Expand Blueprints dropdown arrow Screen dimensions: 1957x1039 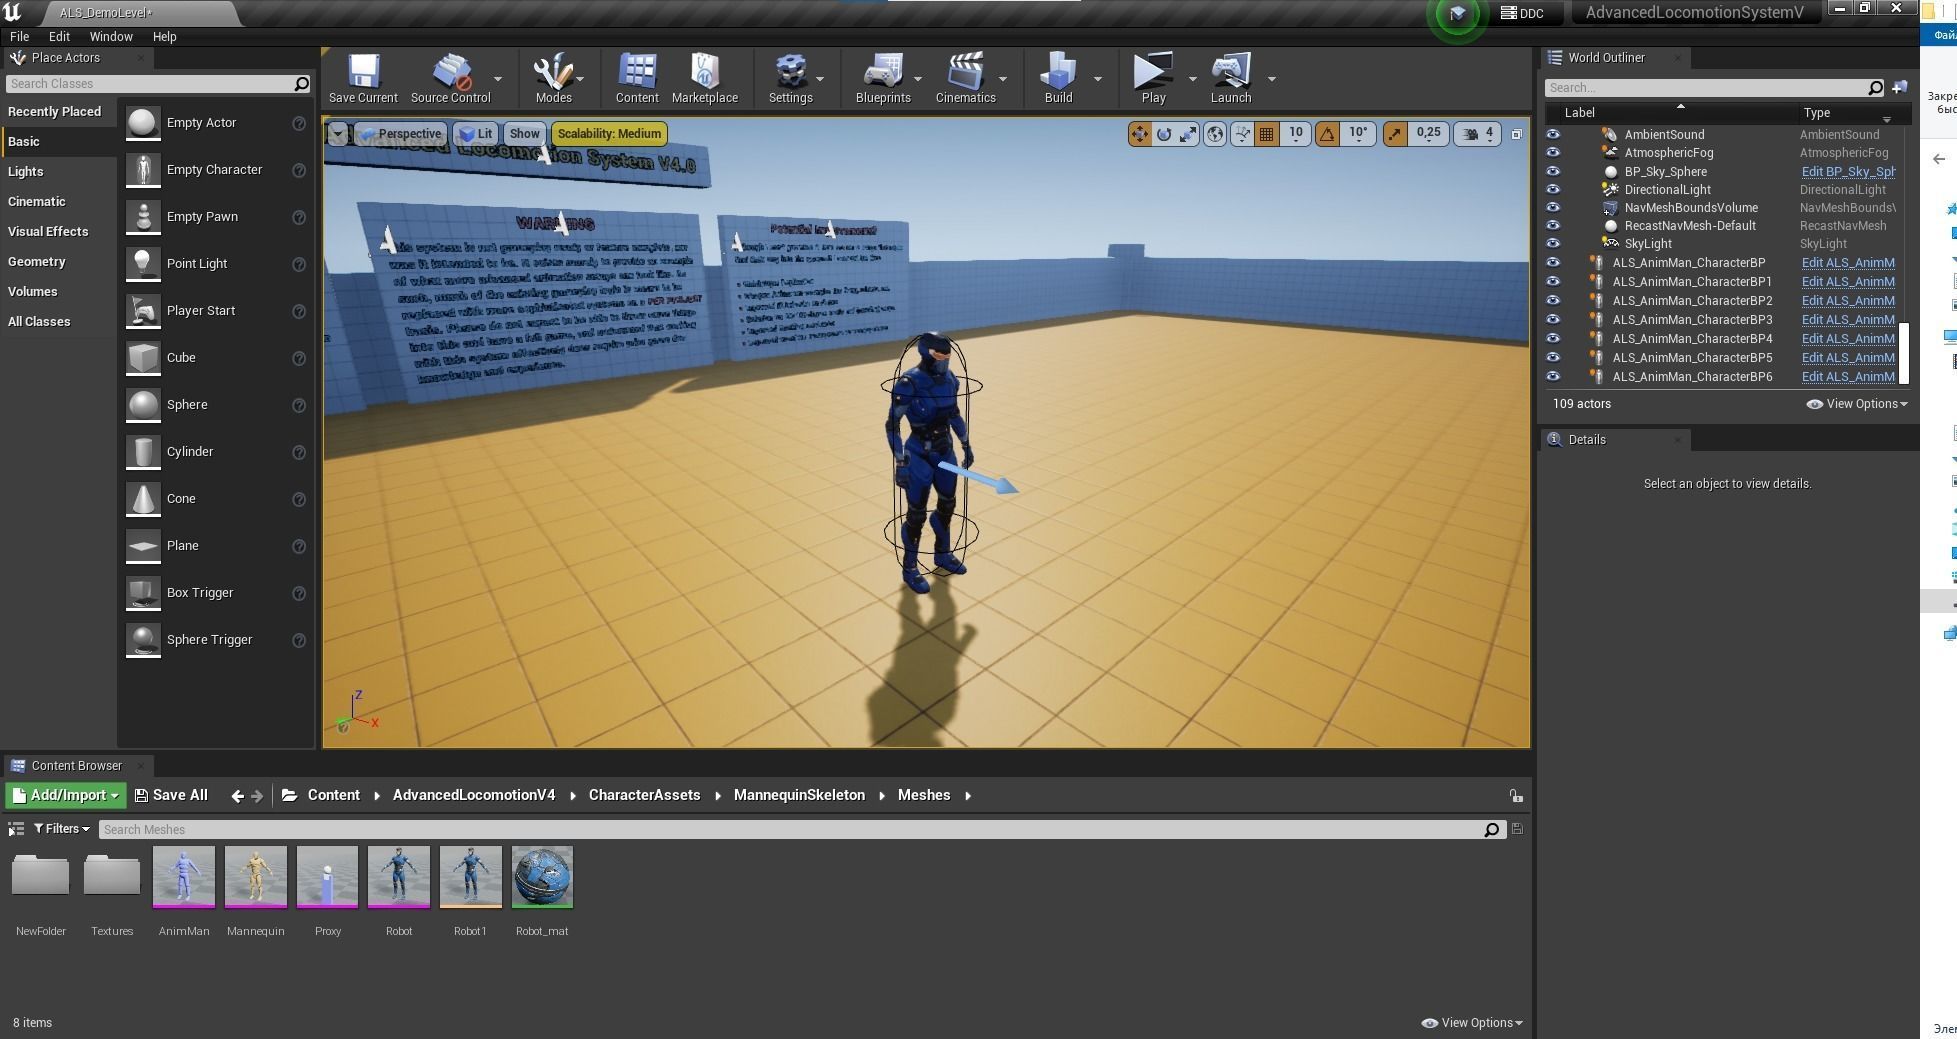[918, 79]
